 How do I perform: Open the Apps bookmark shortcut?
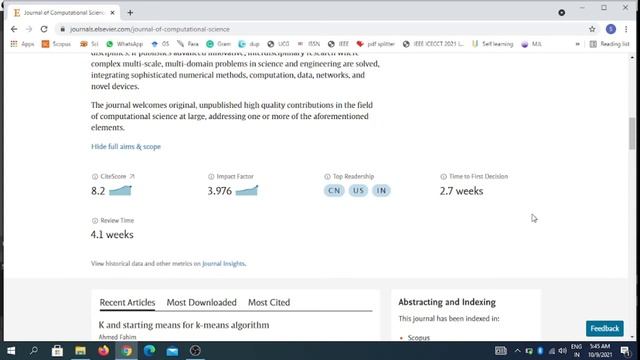coord(22,44)
